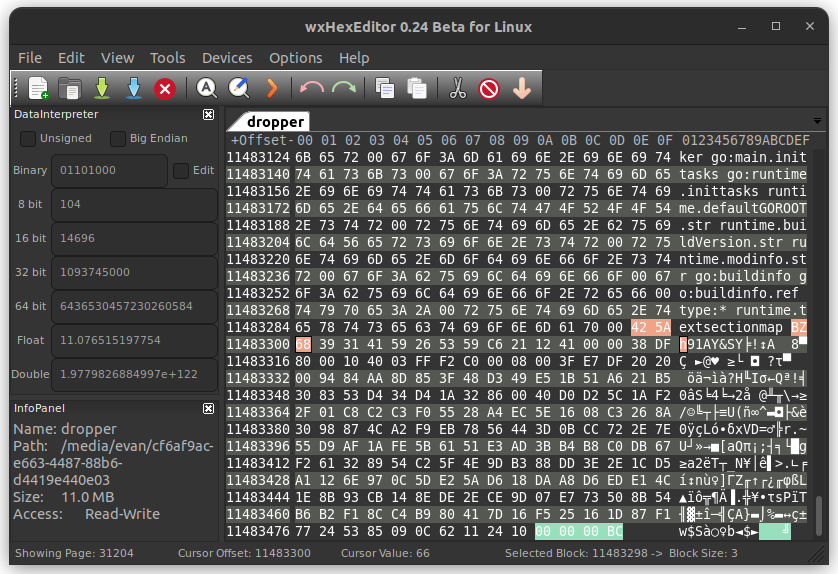Click the Float value field
838x574 pixels.
pos(134,340)
